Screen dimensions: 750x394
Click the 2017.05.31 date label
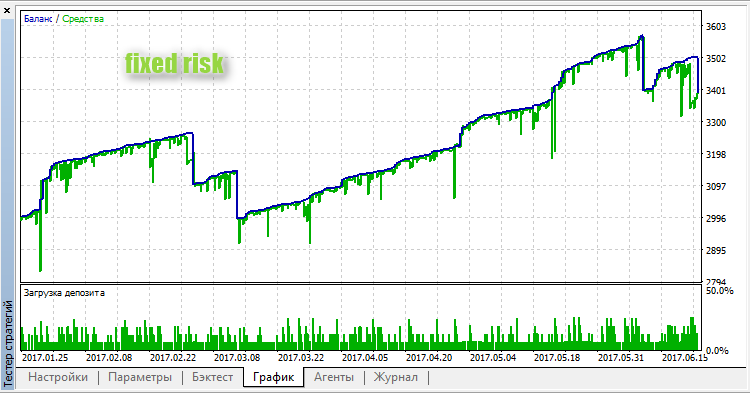[621, 358]
